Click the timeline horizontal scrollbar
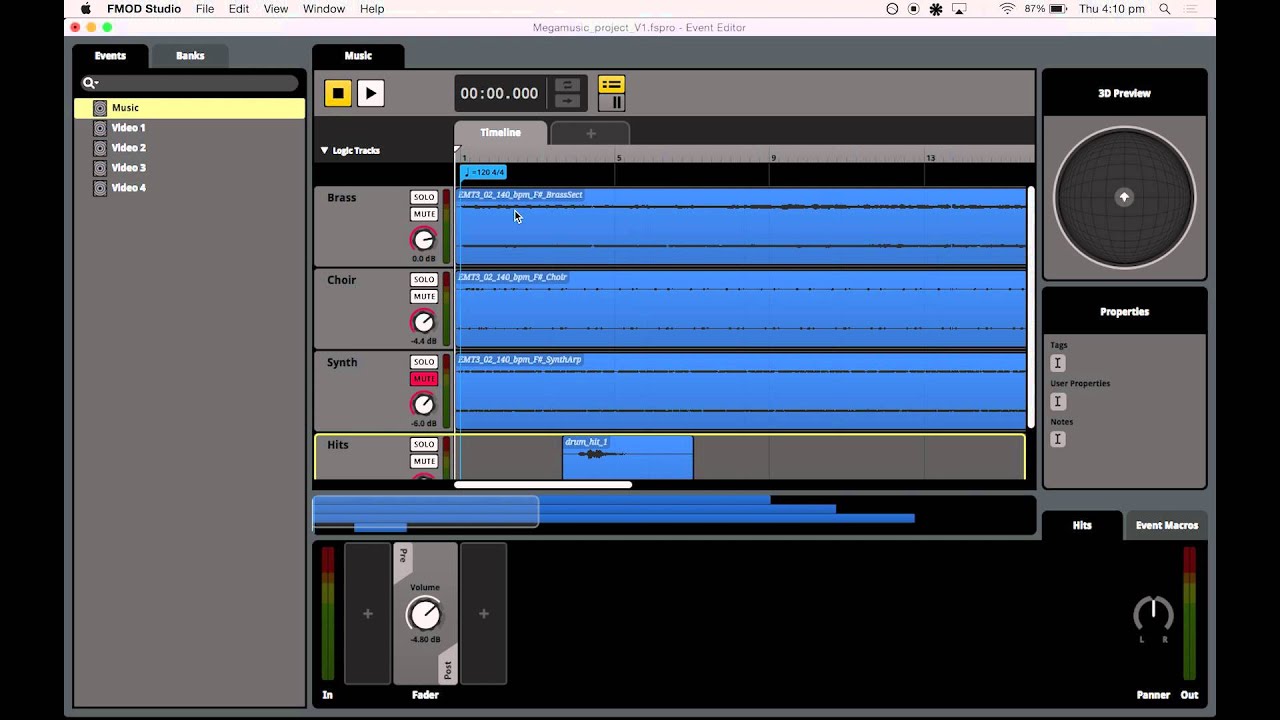Image resolution: width=1280 pixels, height=720 pixels. click(x=543, y=485)
